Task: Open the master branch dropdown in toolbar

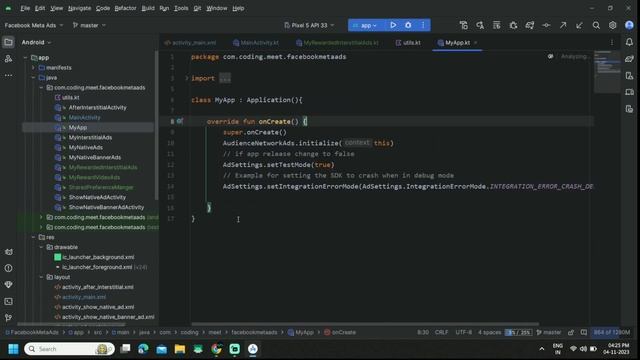Action: click(x=89, y=25)
